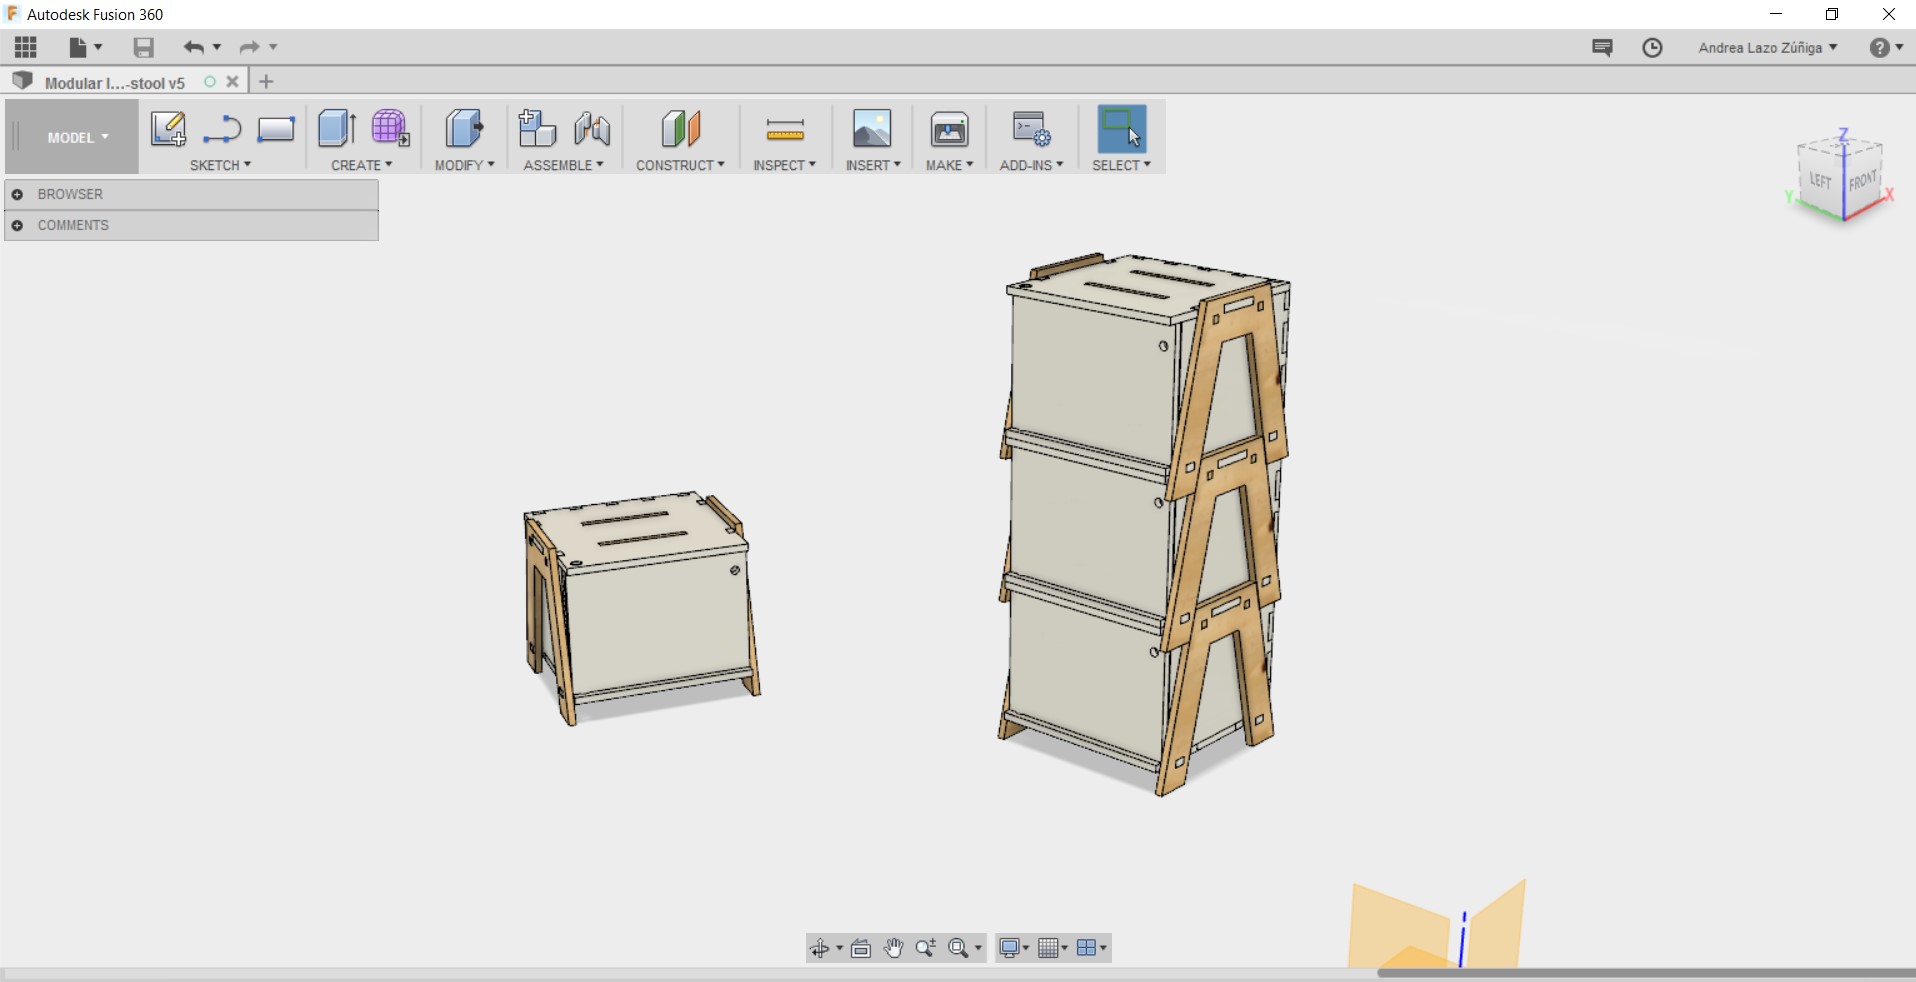Screen dimensions: 1916x982
Task: Add a new design tab
Action: point(266,82)
